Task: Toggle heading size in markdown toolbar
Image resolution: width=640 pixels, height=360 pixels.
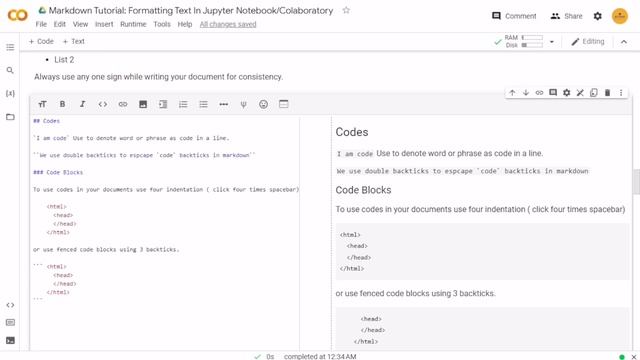Action: [x=42, y=104]
